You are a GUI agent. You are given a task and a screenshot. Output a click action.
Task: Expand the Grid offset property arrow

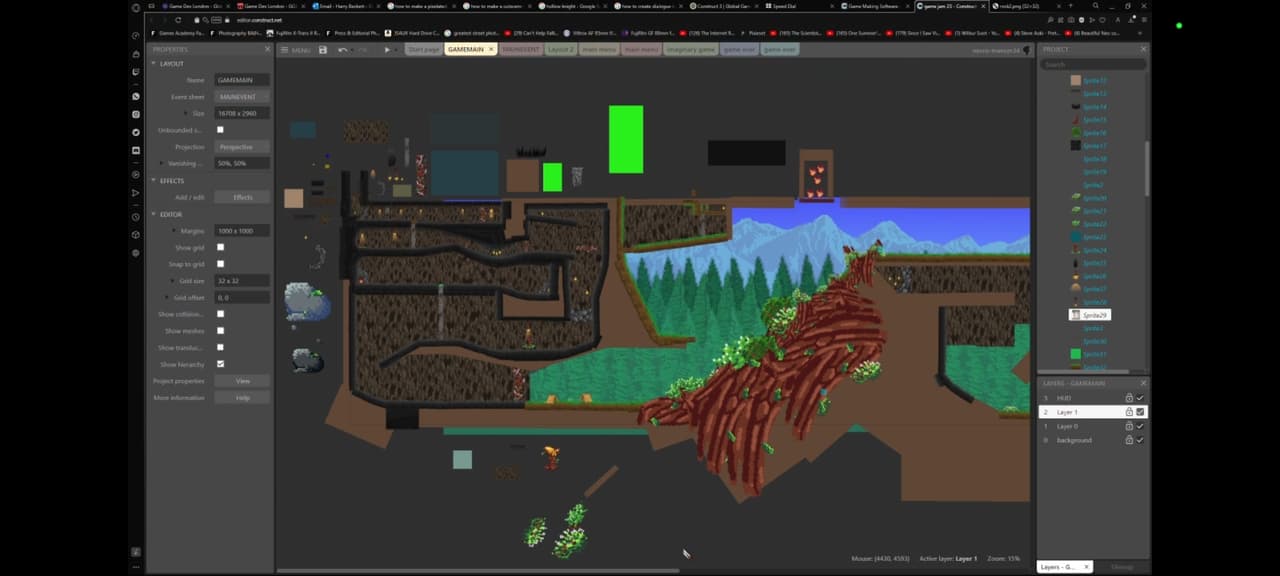(x=166, y=297)
